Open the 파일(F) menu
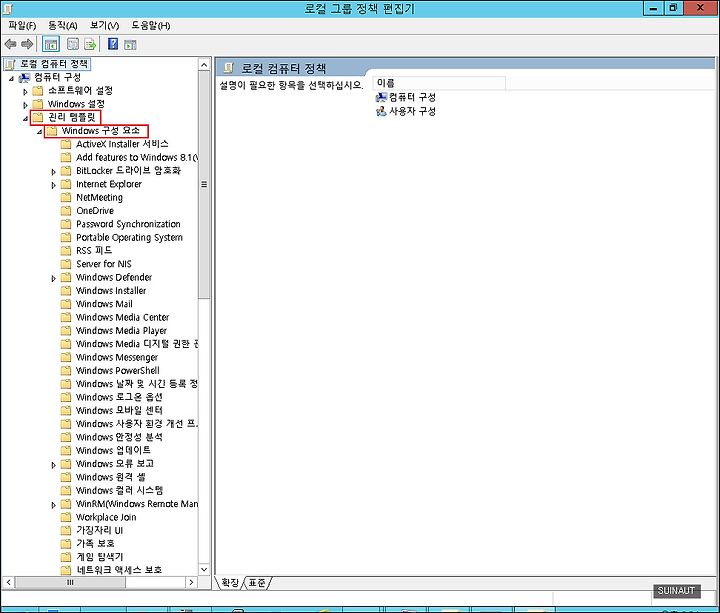The image size is (720, 613). click(22, 26)
